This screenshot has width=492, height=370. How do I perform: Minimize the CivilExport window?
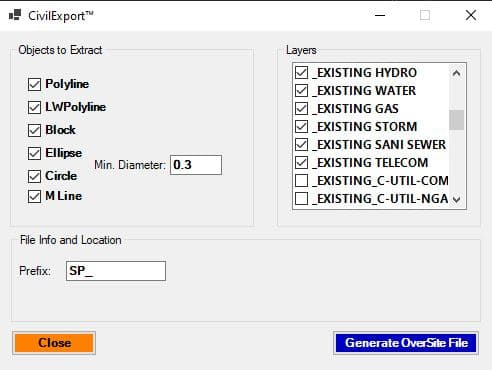click(x=380, y=15)
